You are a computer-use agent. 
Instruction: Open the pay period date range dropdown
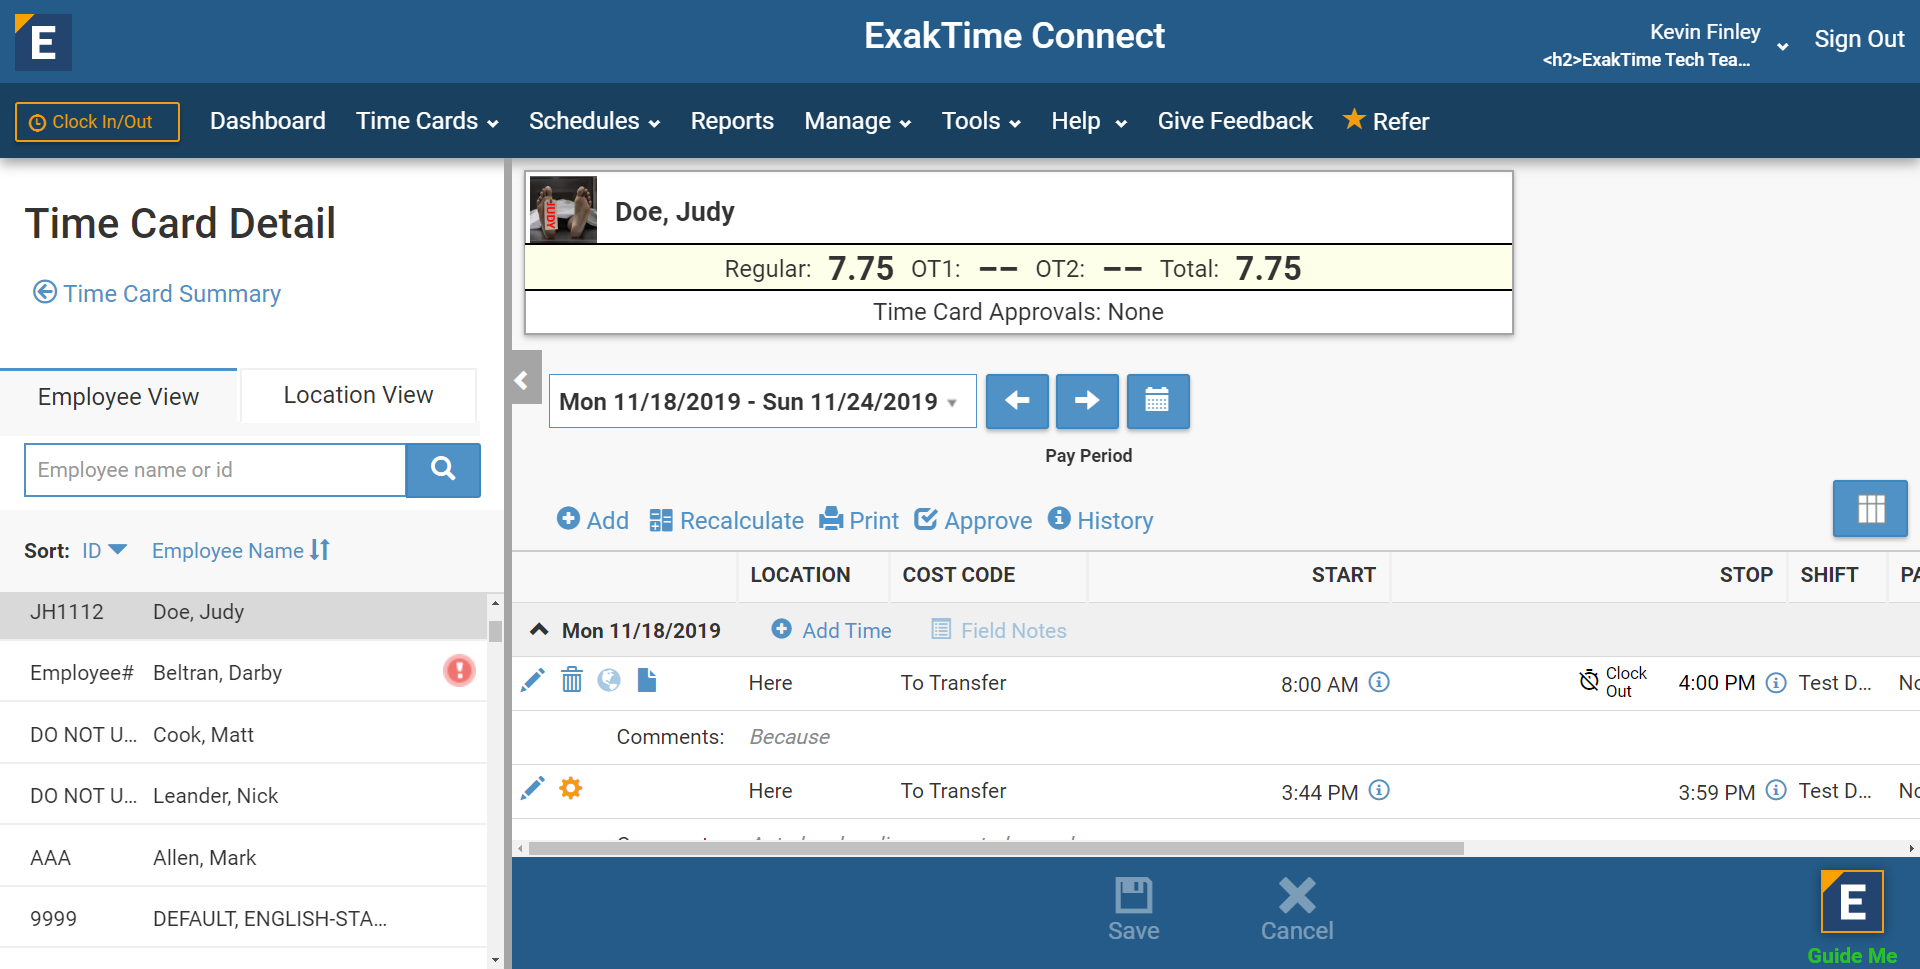tap(762, 402)
